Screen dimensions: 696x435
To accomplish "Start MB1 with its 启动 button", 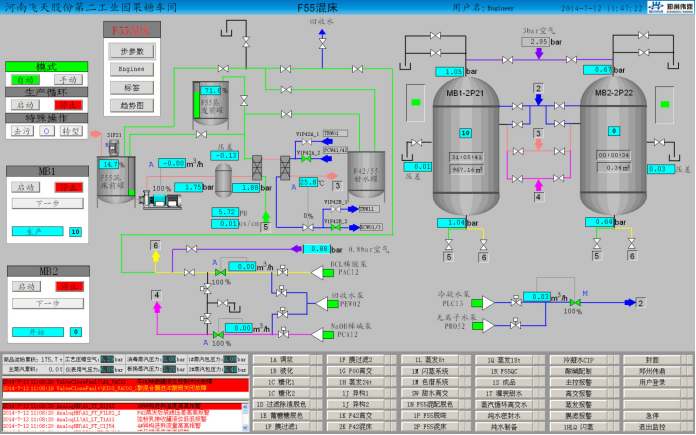I will (25, 187).
